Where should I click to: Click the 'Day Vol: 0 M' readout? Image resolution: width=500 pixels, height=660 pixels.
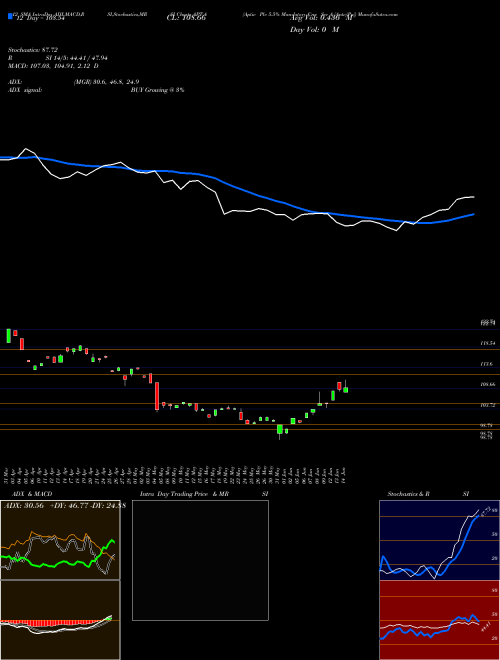(x=315, y=30)
